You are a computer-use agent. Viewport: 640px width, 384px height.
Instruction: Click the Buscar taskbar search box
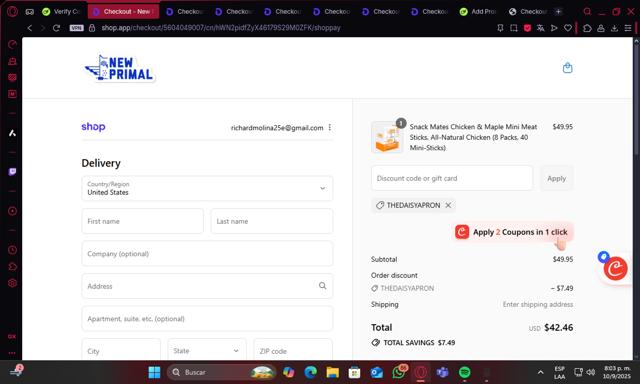pos(221,372)
